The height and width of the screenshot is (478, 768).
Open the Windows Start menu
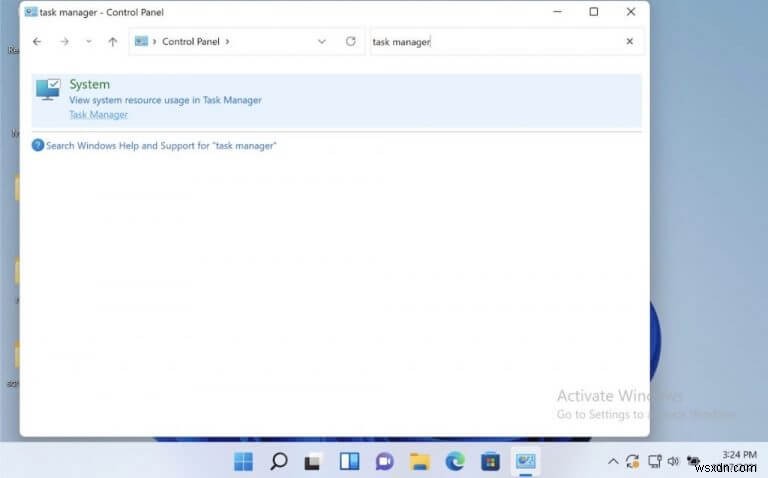[x=243, y=461]
